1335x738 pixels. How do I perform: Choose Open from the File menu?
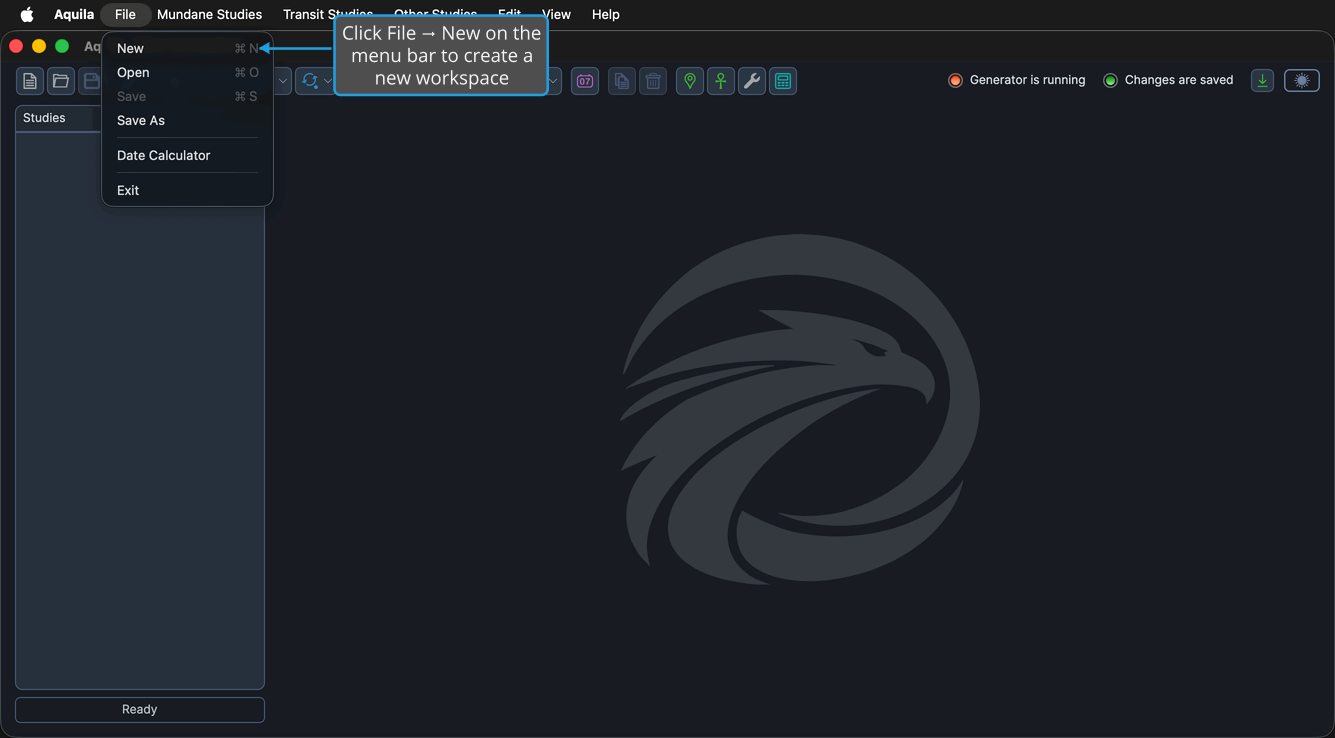tap(188, 72)
